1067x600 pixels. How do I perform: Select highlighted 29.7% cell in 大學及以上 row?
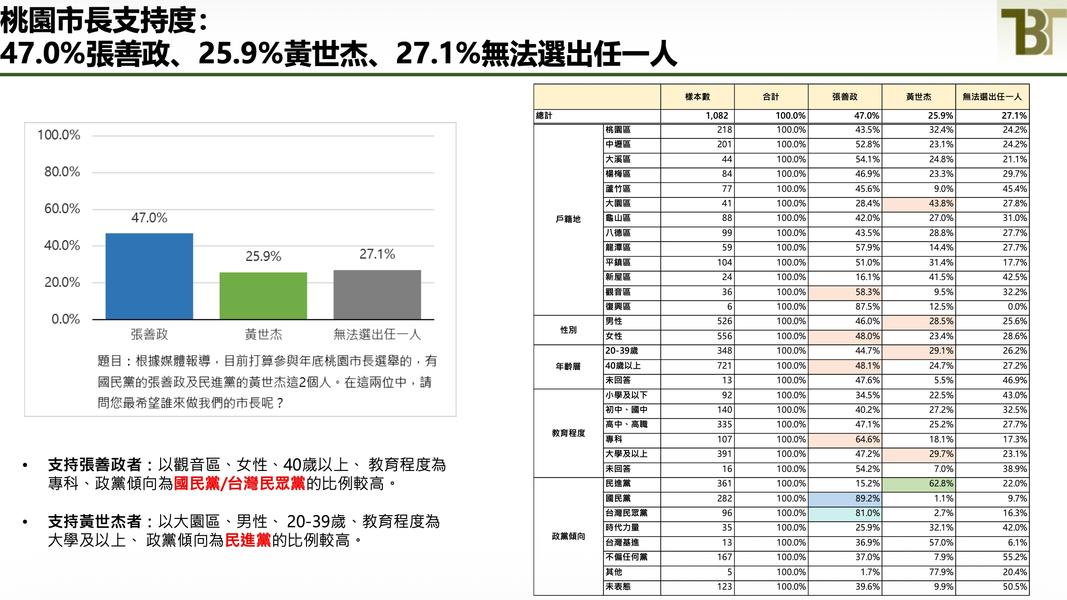point(919,454)
